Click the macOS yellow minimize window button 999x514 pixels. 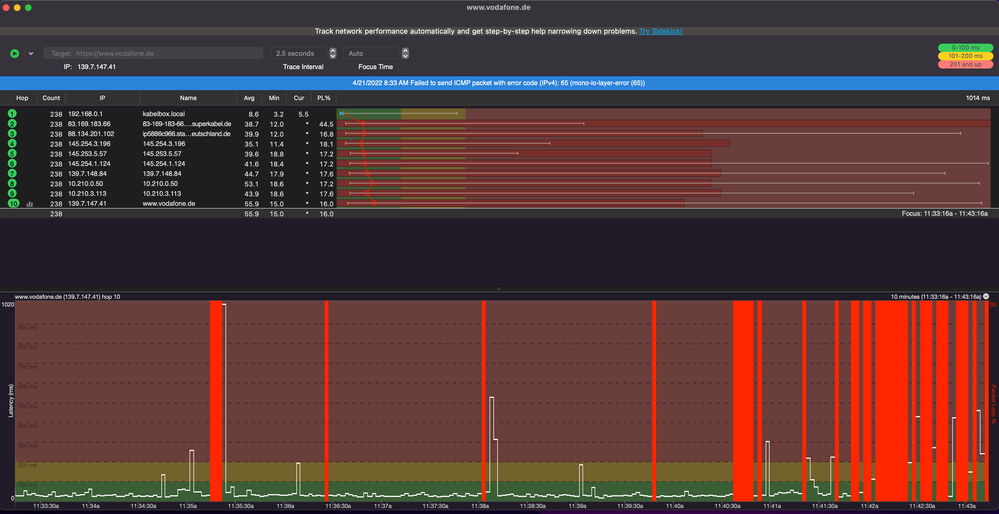(x=17, y=8)
